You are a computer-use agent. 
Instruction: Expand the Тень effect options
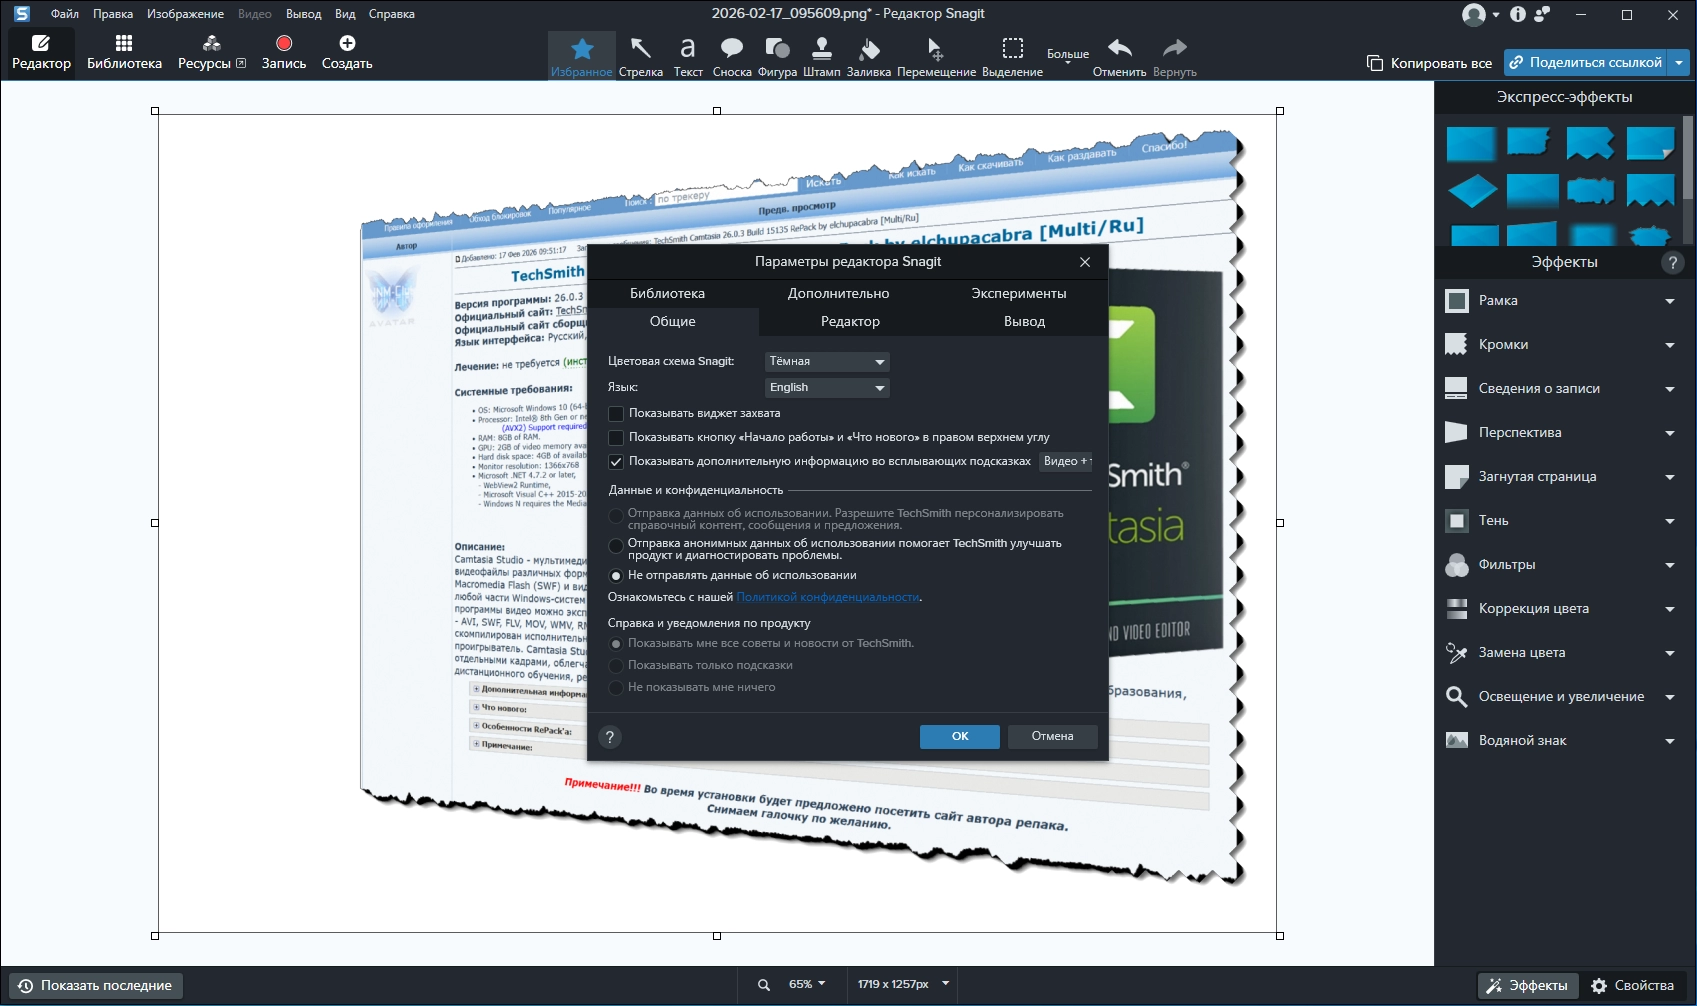tap(1670, 521)
